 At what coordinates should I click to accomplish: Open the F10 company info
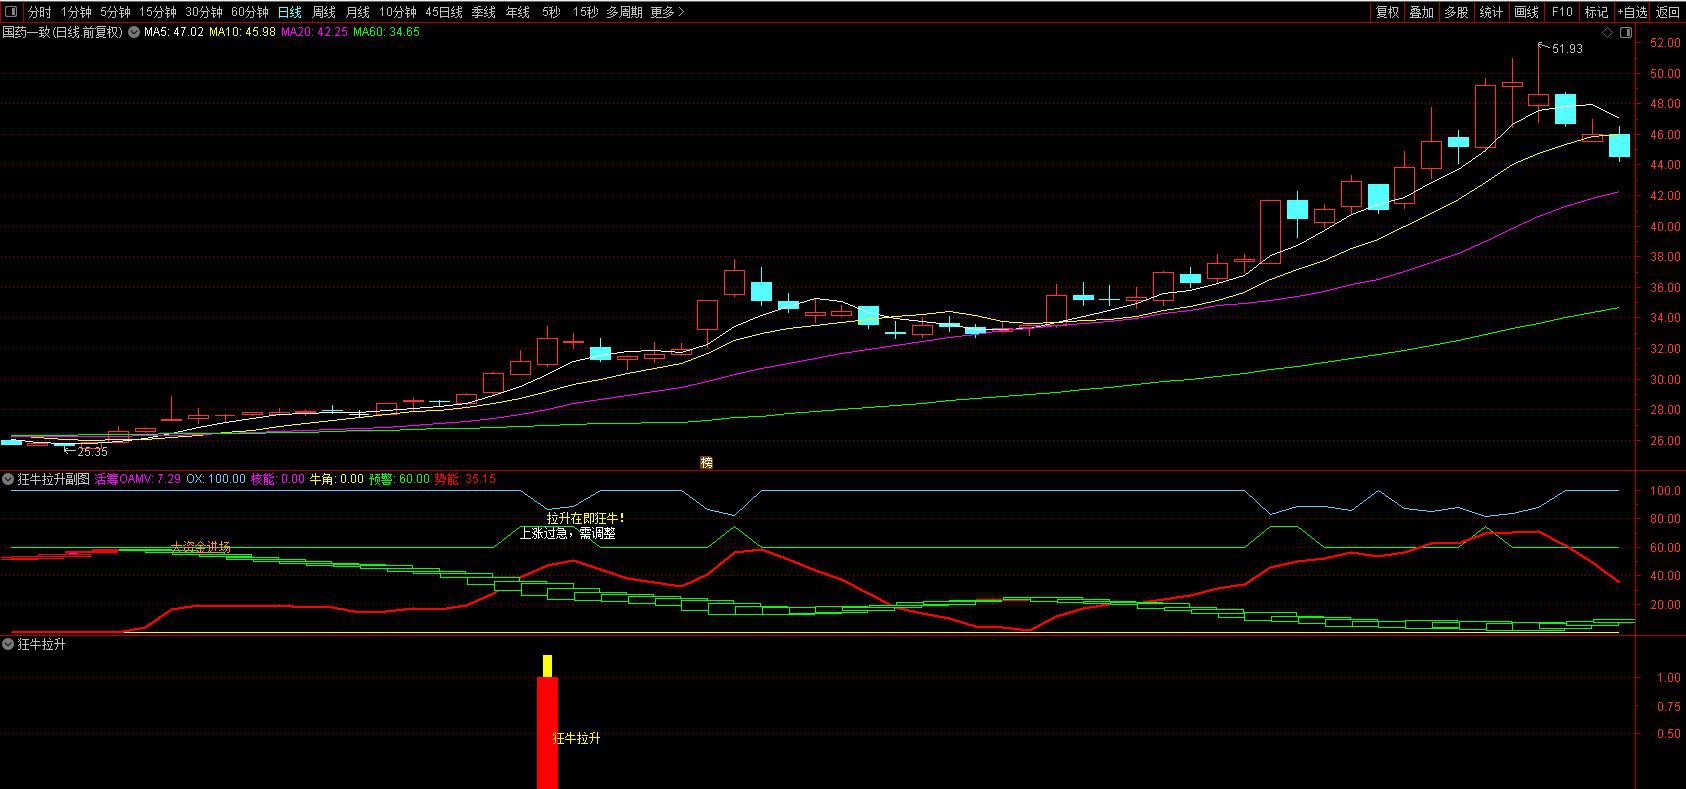tap(1562, 12)
